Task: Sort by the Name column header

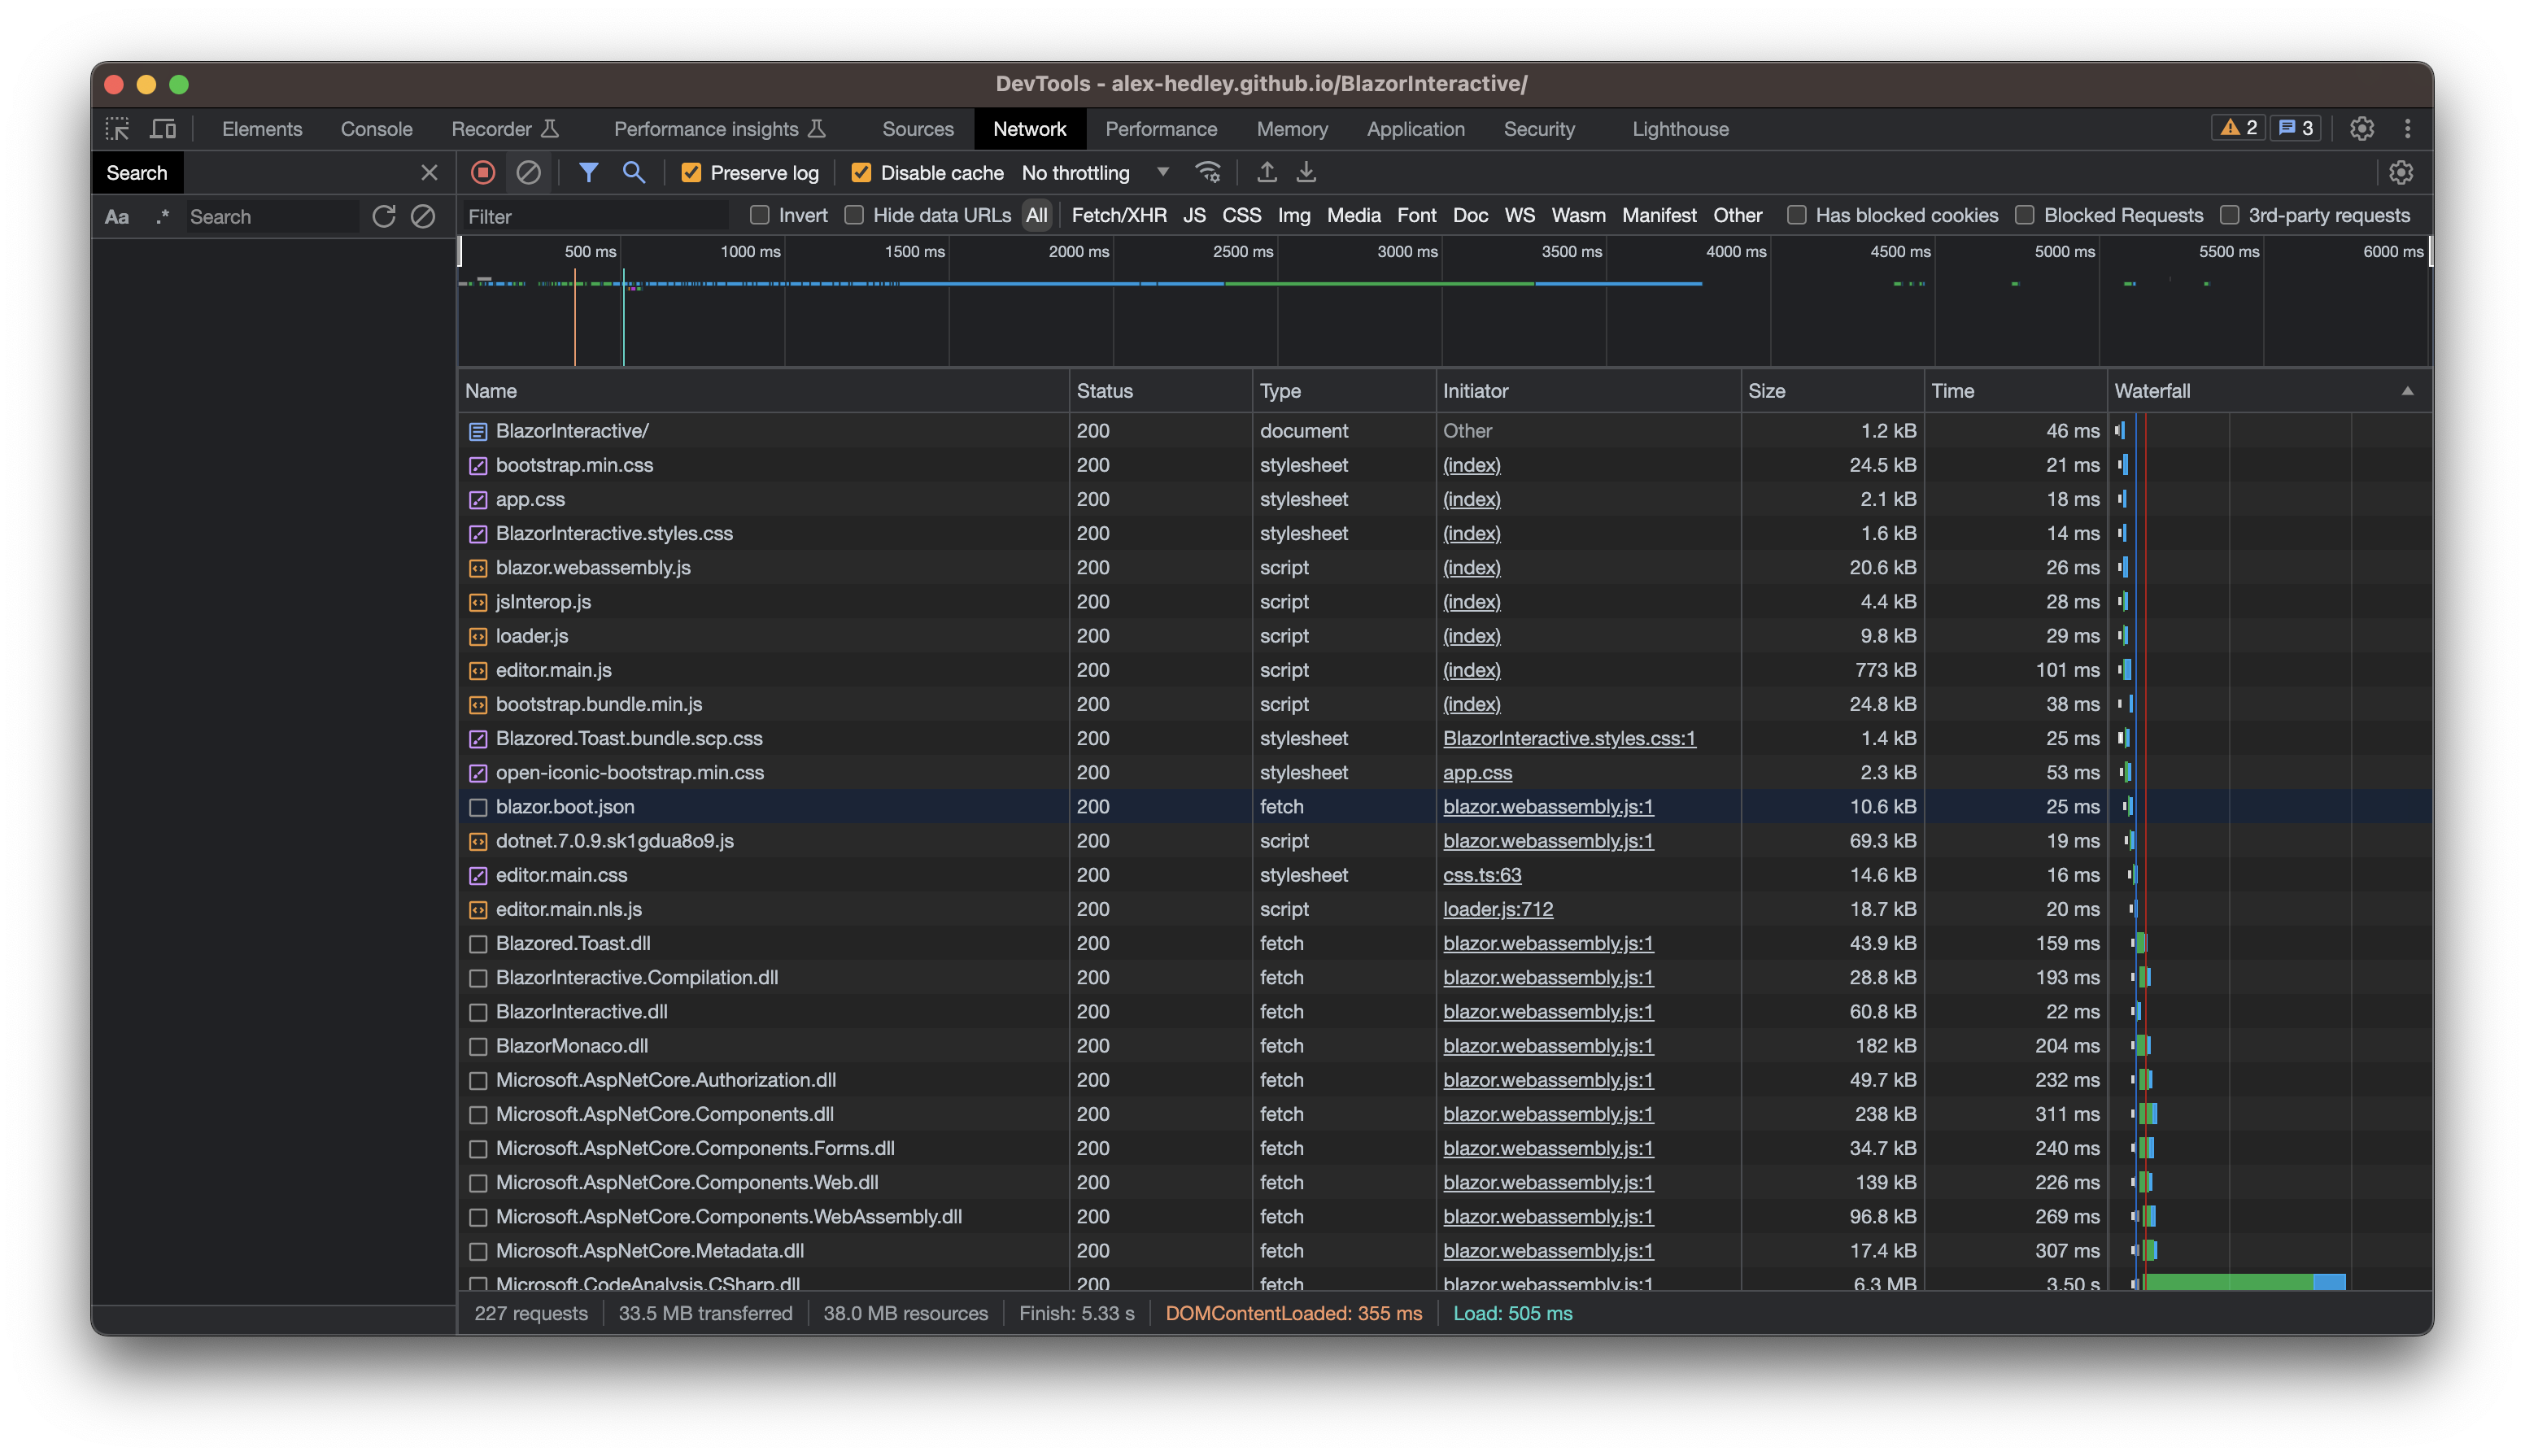Action: tap(763, 391)
